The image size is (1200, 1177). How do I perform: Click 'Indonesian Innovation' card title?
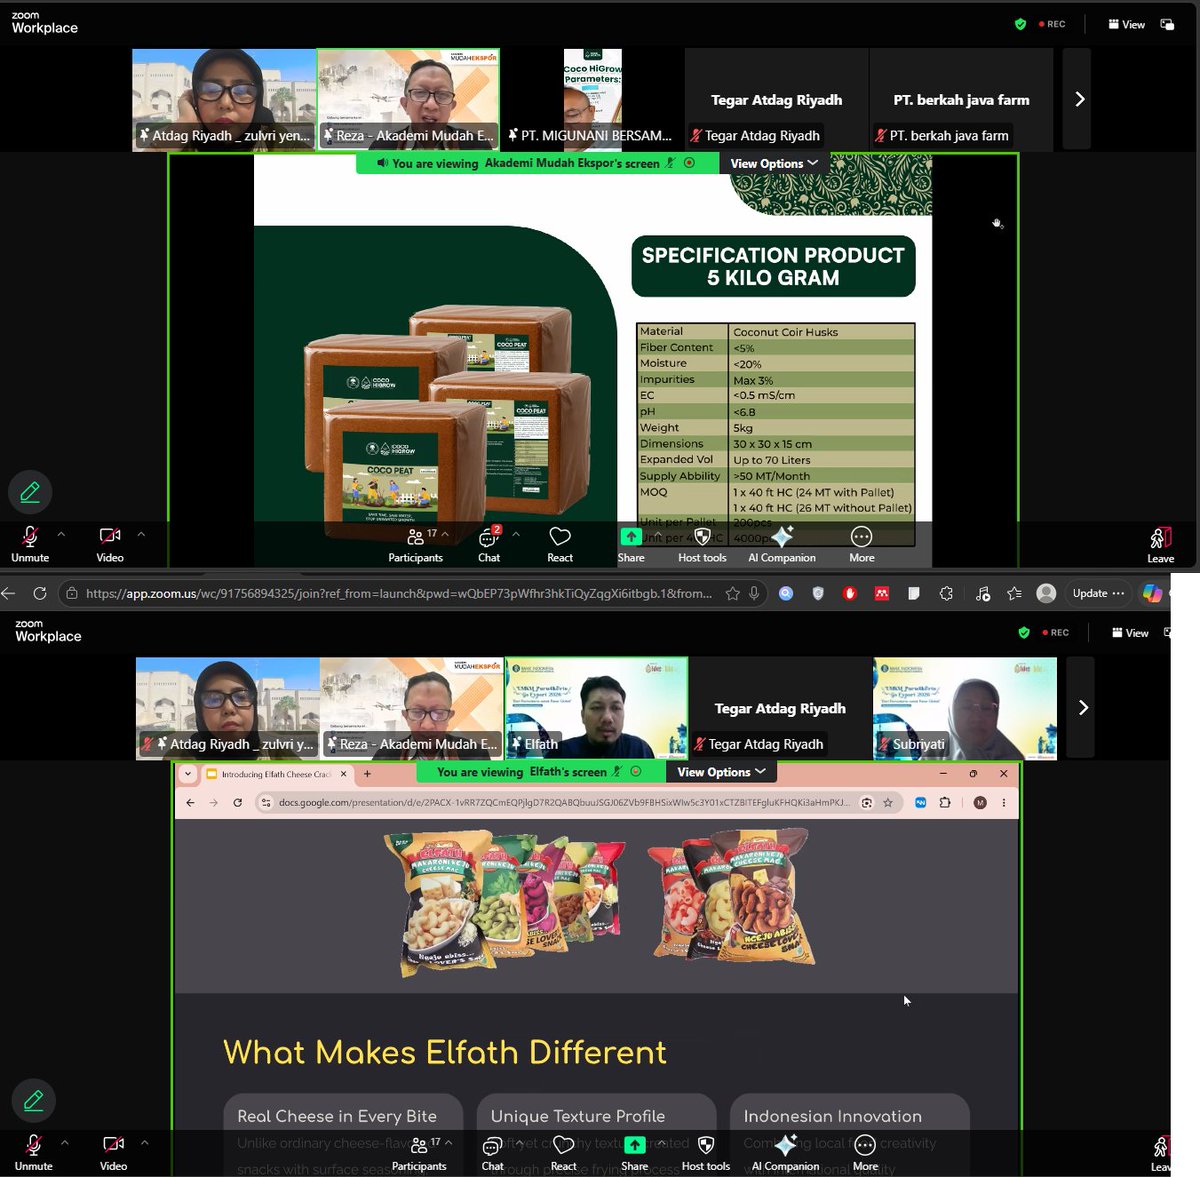832,1116
